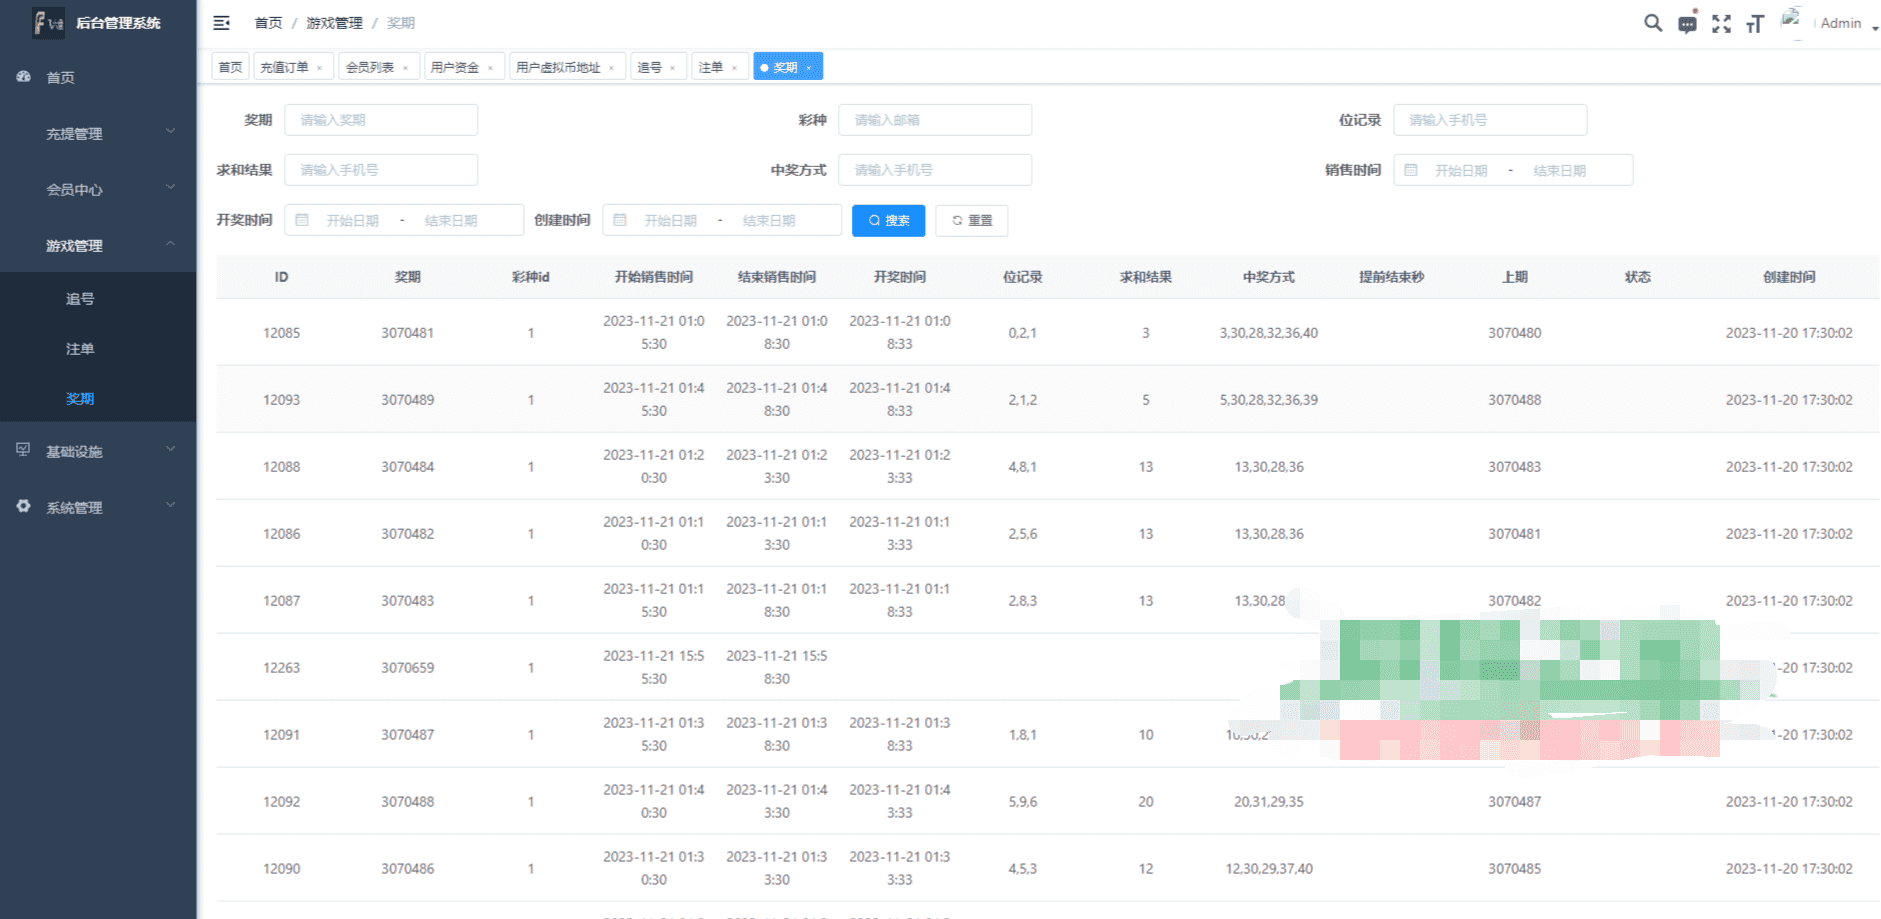Collapse the sidebar with the hamburger icon
The width and height of the screenshot is (1881, 919).
(222, 23)
